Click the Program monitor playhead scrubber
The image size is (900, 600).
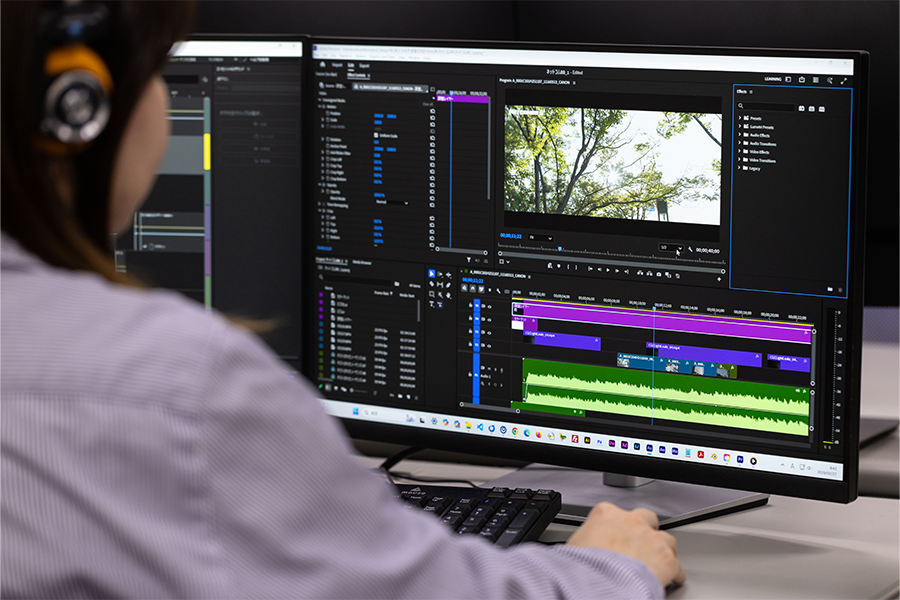[x=560, y=248]
